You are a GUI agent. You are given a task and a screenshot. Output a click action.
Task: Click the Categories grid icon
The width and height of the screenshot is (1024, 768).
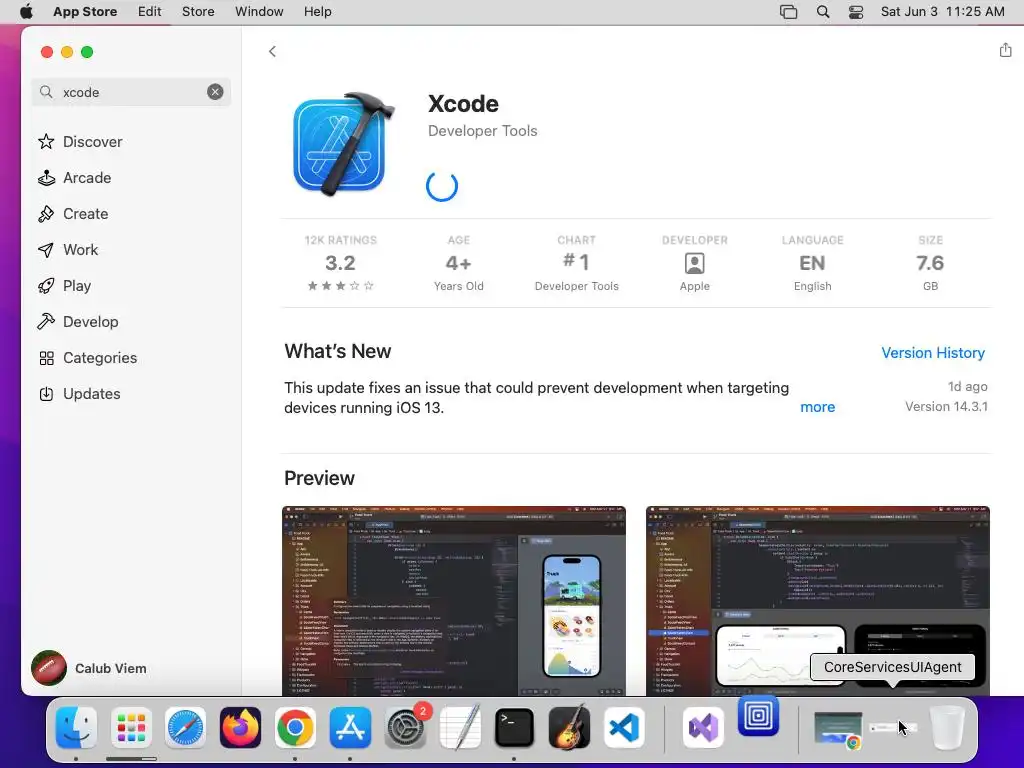click(46, 358)
